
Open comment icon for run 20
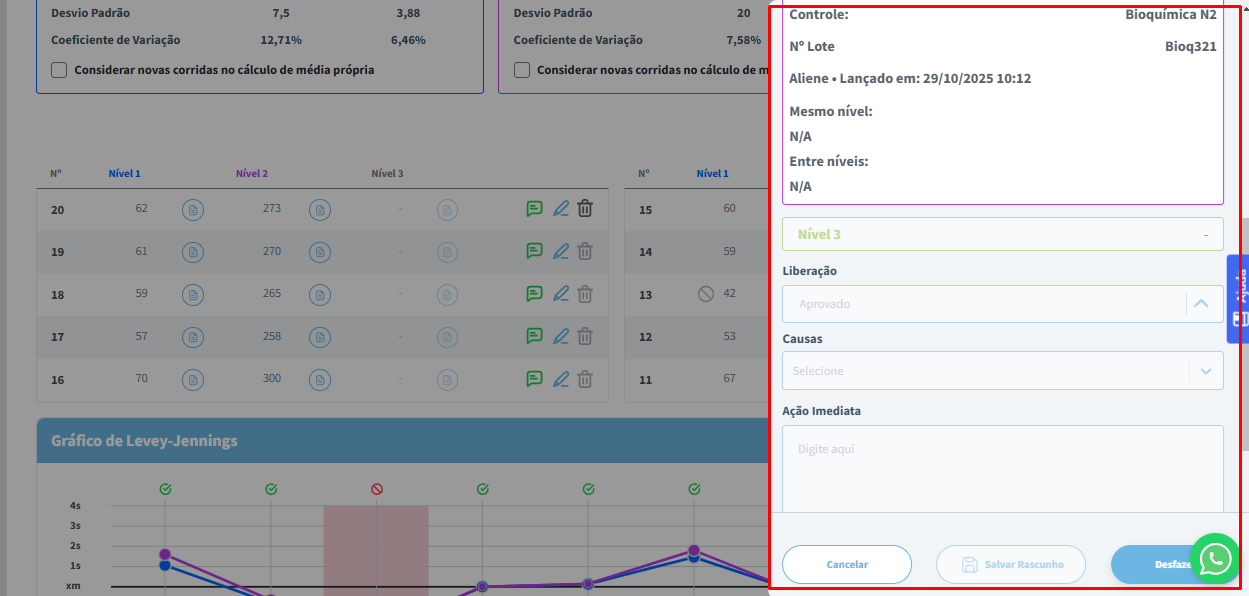point(534,209)
